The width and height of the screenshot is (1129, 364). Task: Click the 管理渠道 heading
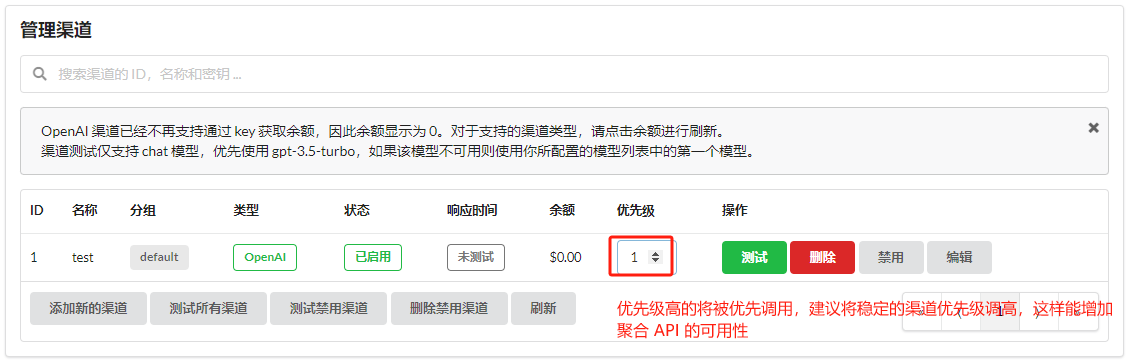[x=55, y=30]
